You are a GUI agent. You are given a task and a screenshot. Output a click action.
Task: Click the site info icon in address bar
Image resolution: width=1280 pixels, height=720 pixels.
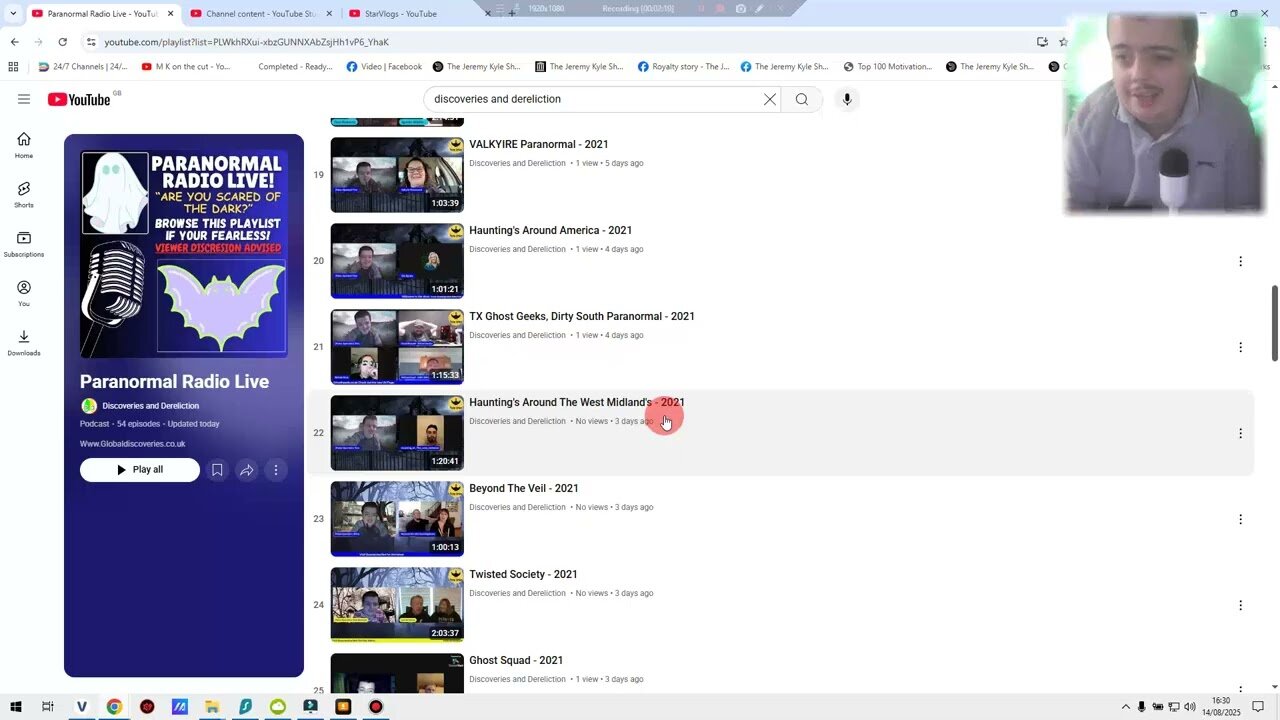pos(91,42)
